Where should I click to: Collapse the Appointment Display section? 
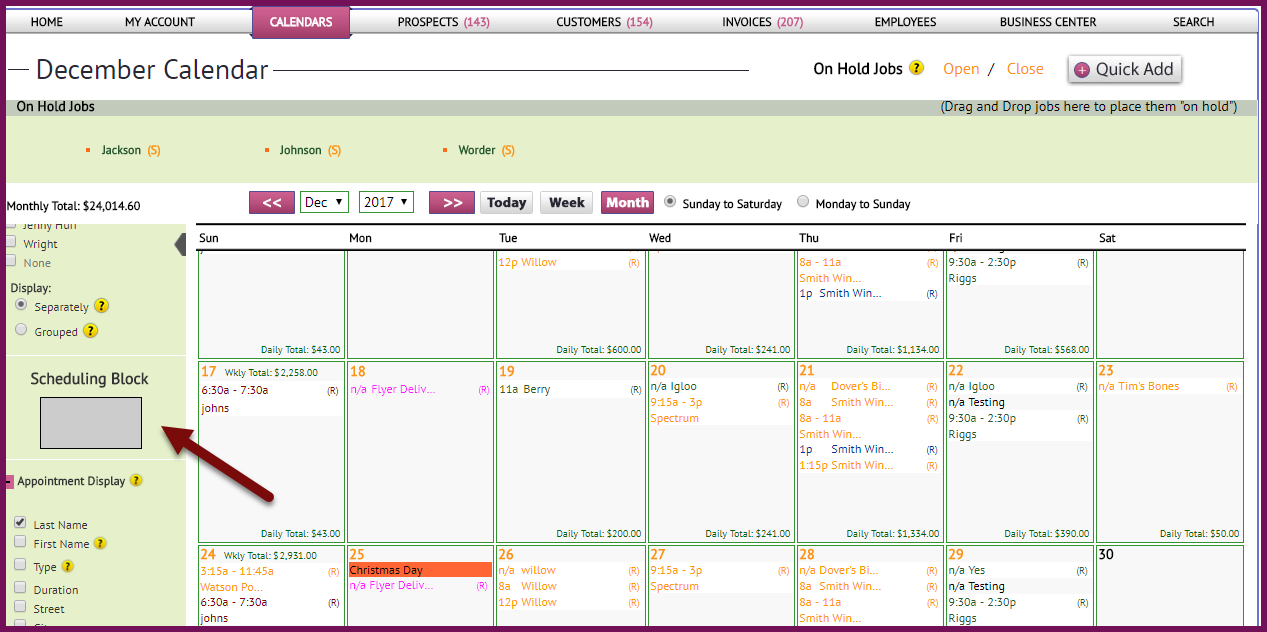tap(10, 481)
